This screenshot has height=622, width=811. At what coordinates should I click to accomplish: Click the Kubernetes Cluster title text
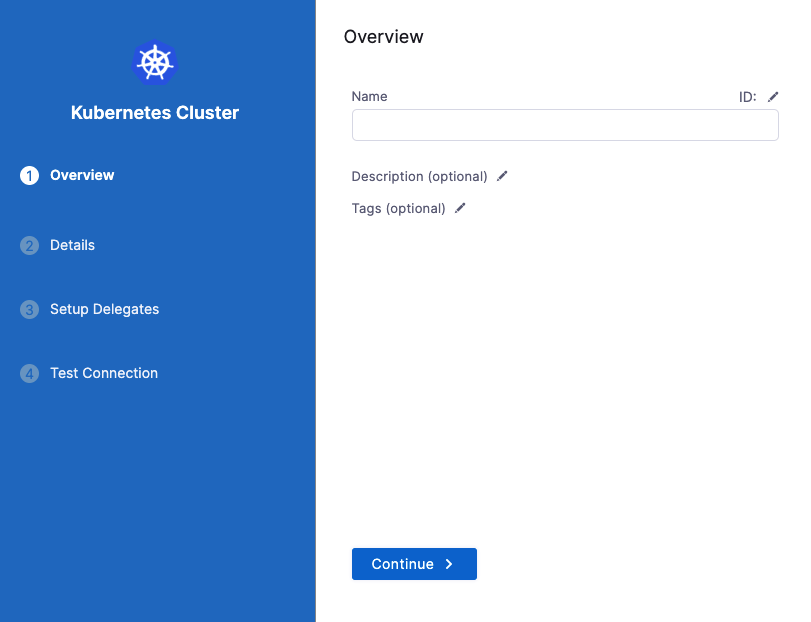pyautogui.click(x=155, y=113)
